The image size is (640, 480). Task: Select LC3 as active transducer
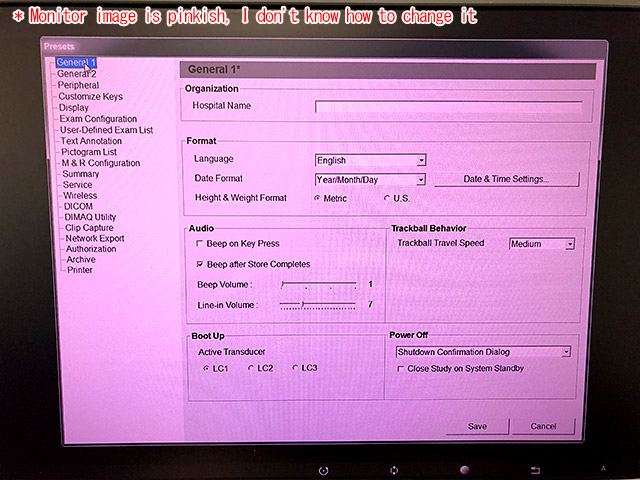click(x=305, y=368)
